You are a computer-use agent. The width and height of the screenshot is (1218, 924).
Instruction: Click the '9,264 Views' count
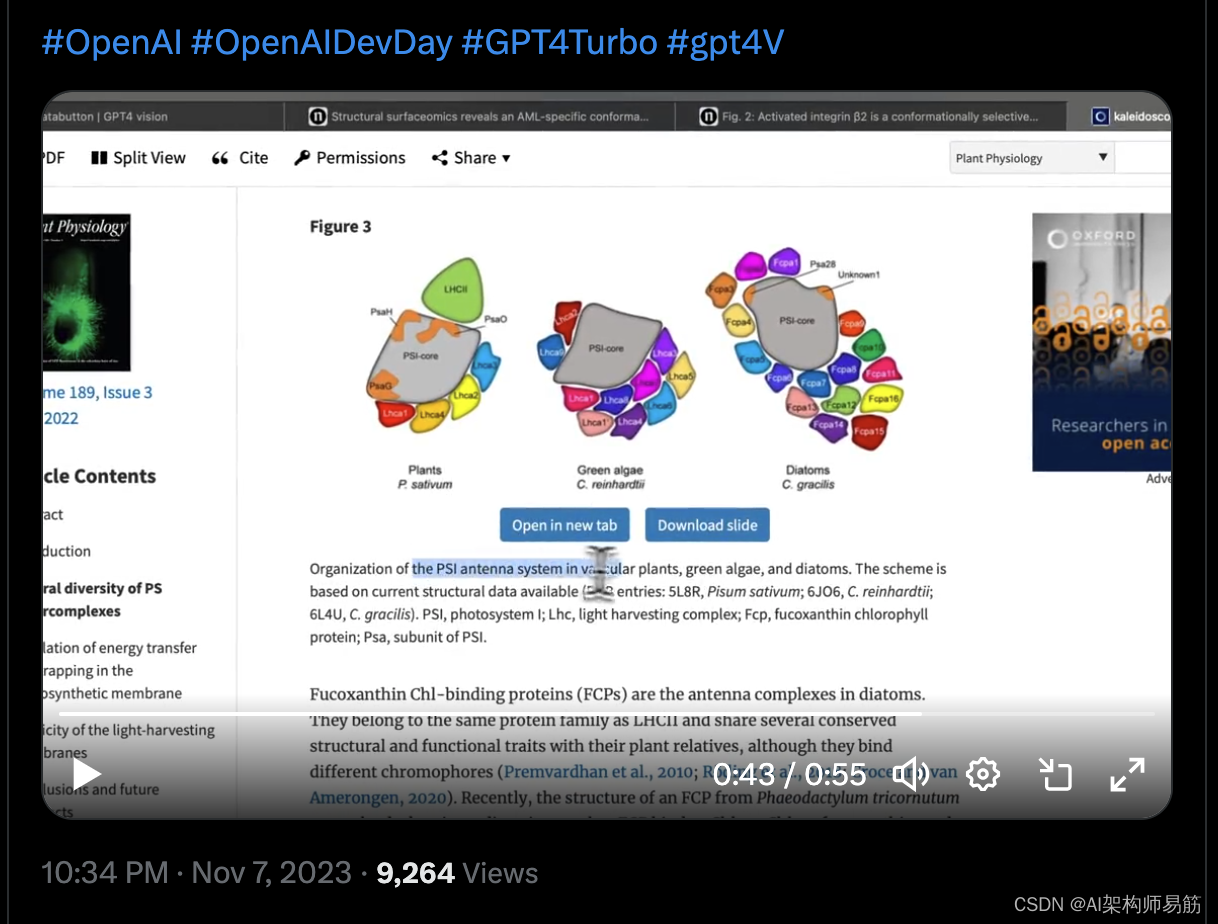(x=457, y=873)
